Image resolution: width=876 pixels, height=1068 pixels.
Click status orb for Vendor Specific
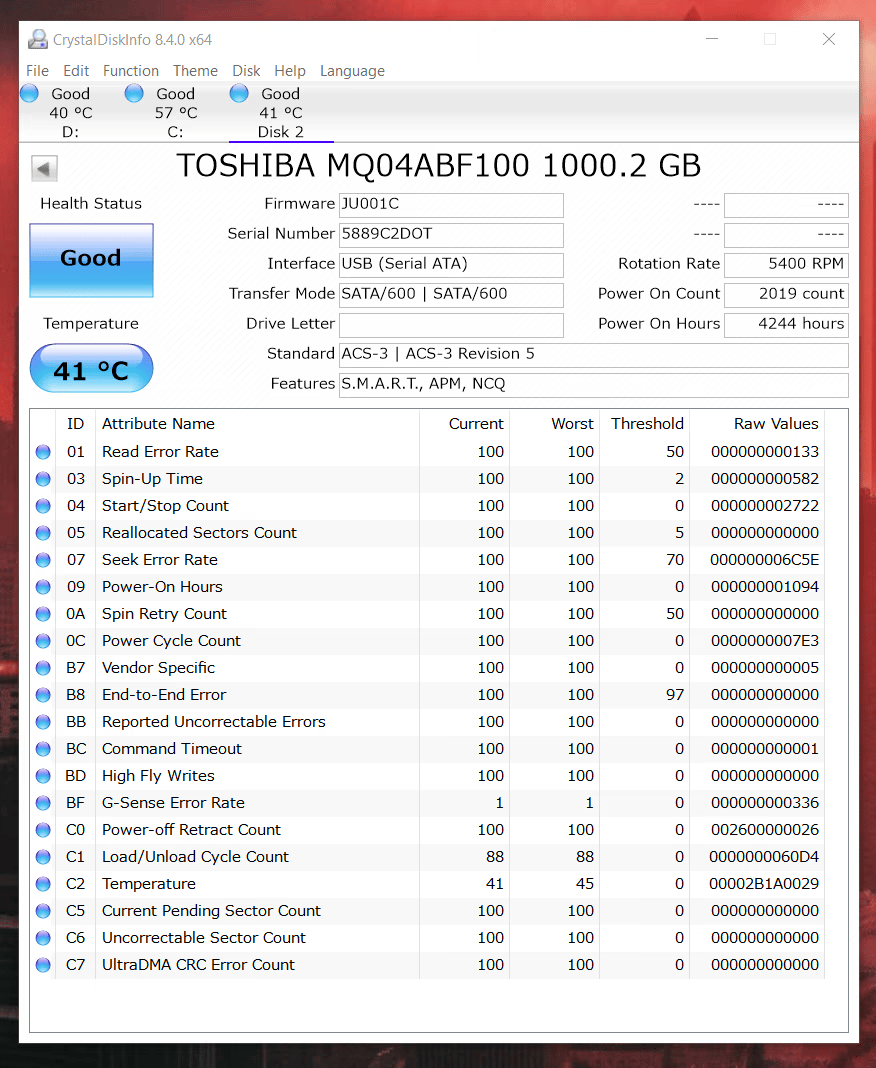click(x=43, y=668)
